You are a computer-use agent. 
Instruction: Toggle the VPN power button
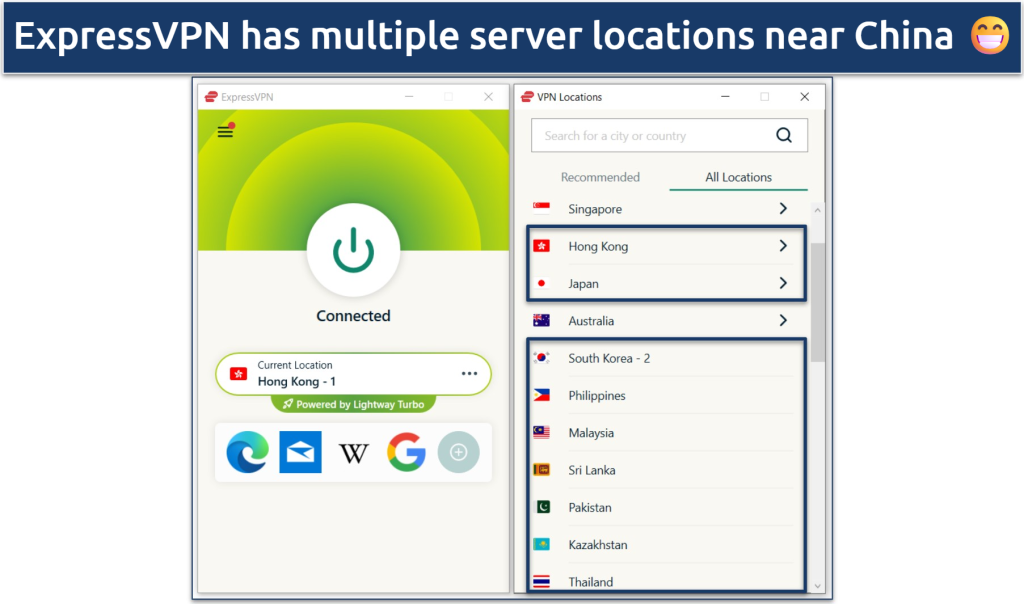353,249
